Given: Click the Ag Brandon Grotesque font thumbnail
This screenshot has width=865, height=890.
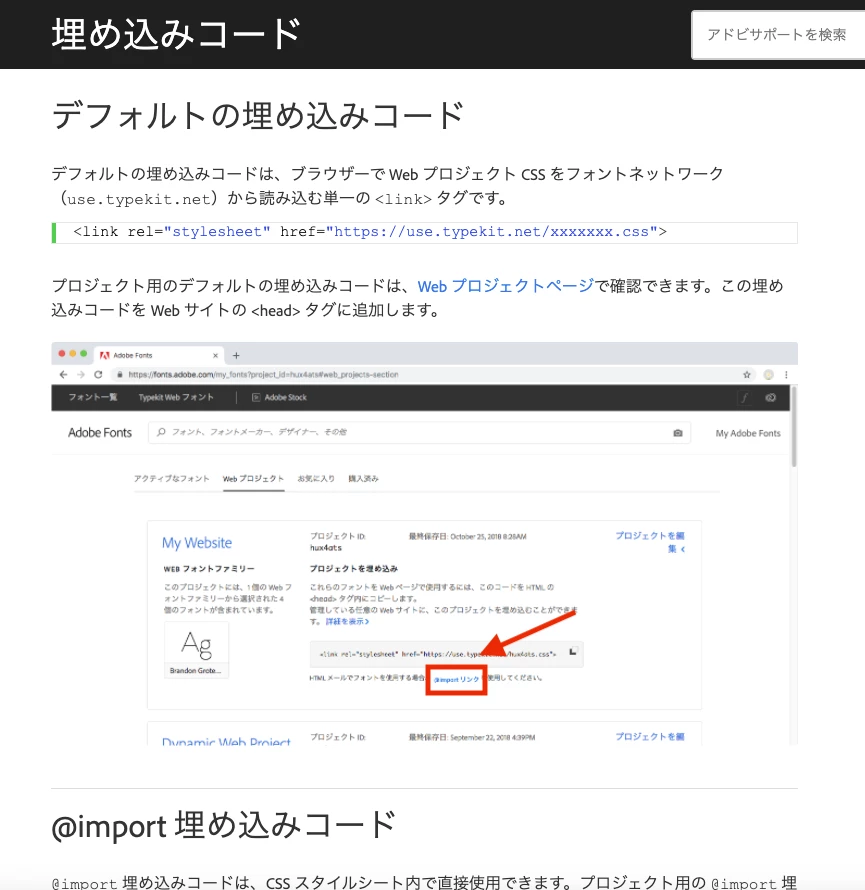Looking at the screenshot, I should 196,649.
